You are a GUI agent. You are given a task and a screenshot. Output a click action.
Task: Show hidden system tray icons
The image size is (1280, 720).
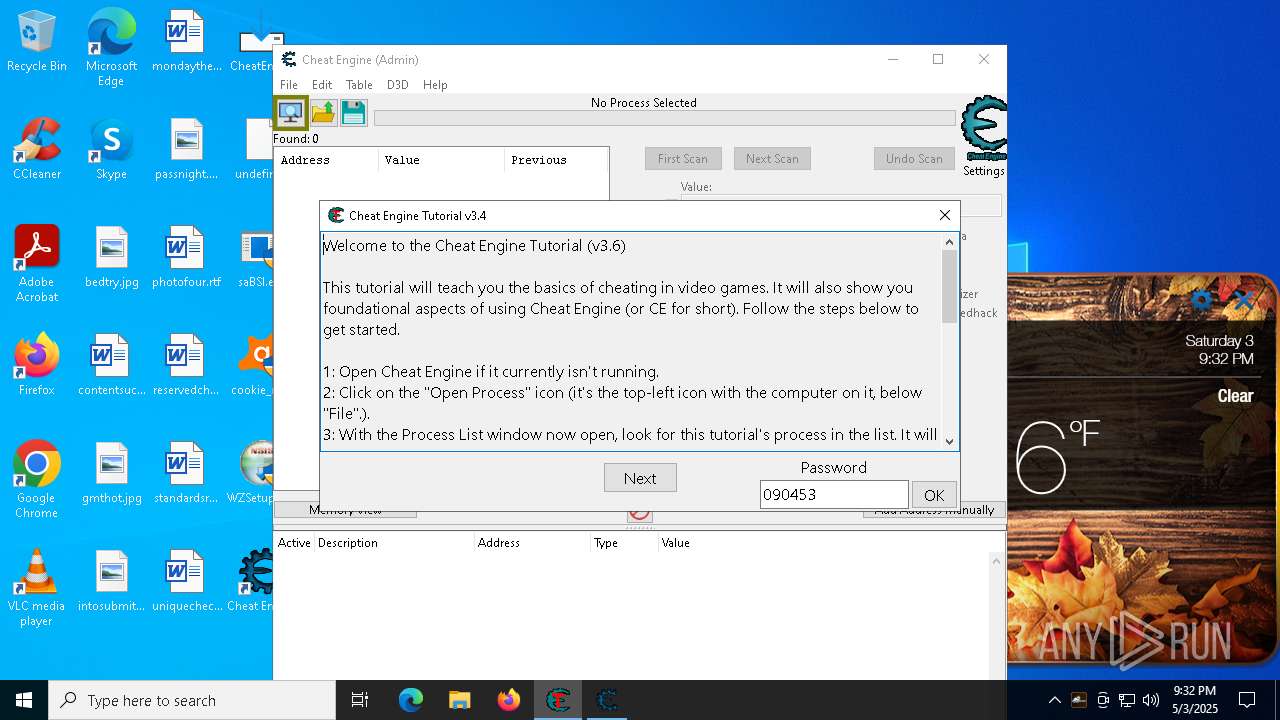point(1054,700)
